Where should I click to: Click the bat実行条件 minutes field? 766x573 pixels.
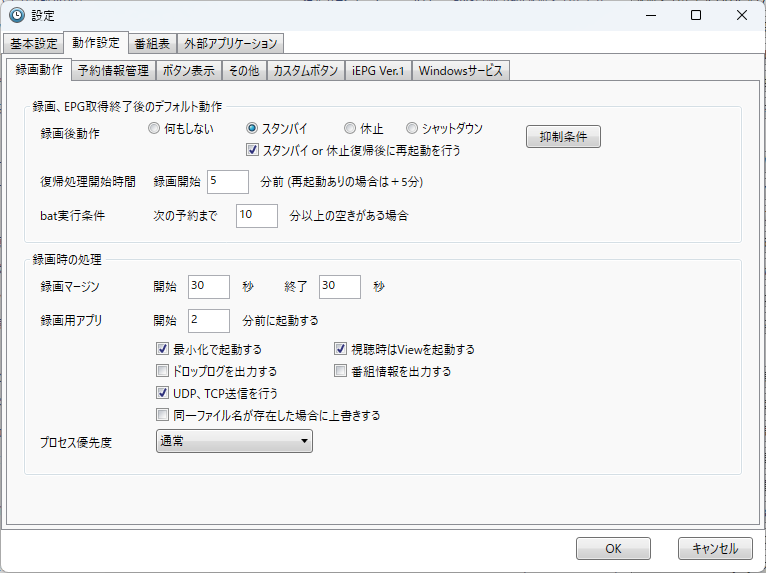pyautogui.click(x=257, y=216)
